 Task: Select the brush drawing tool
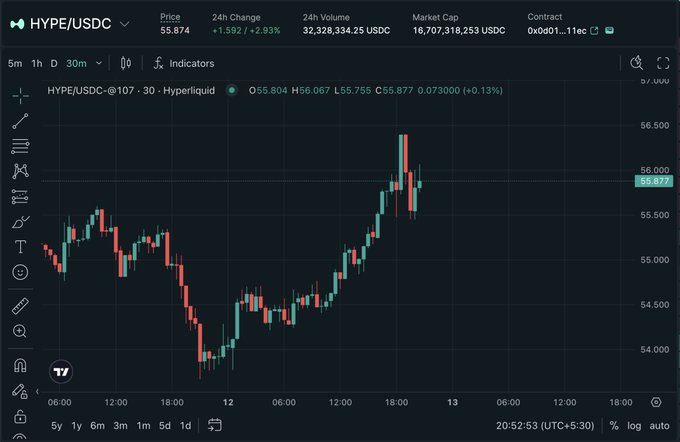(20, 222)
